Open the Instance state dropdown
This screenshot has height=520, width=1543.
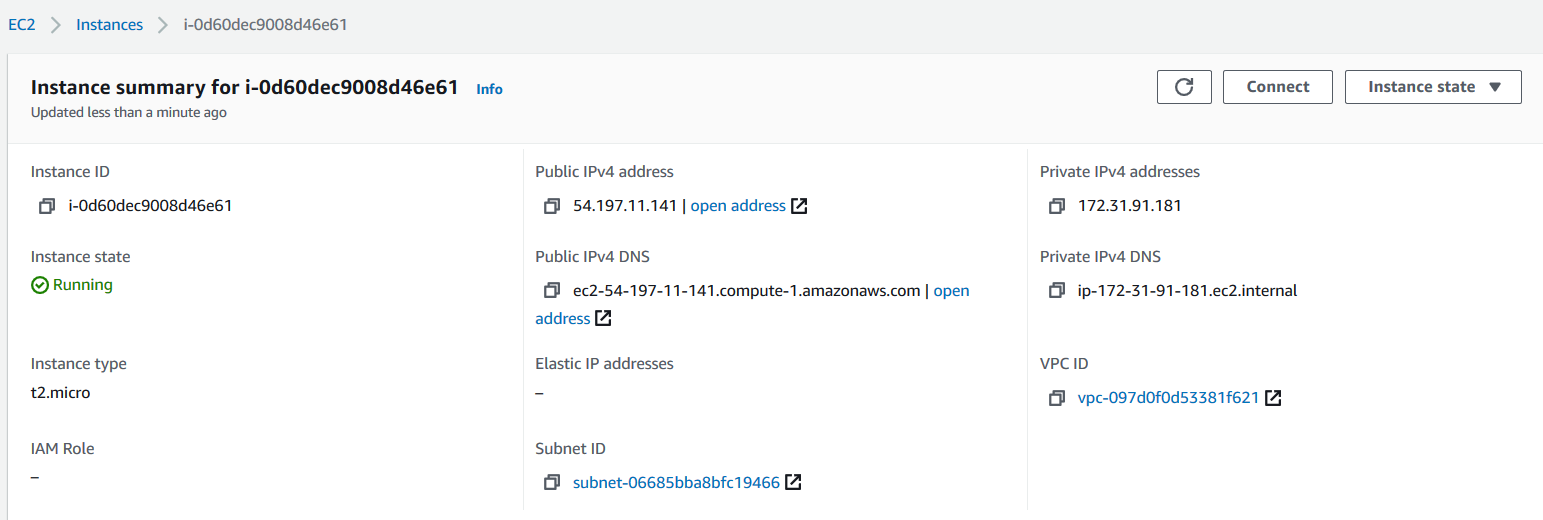tap(1433, 87)
